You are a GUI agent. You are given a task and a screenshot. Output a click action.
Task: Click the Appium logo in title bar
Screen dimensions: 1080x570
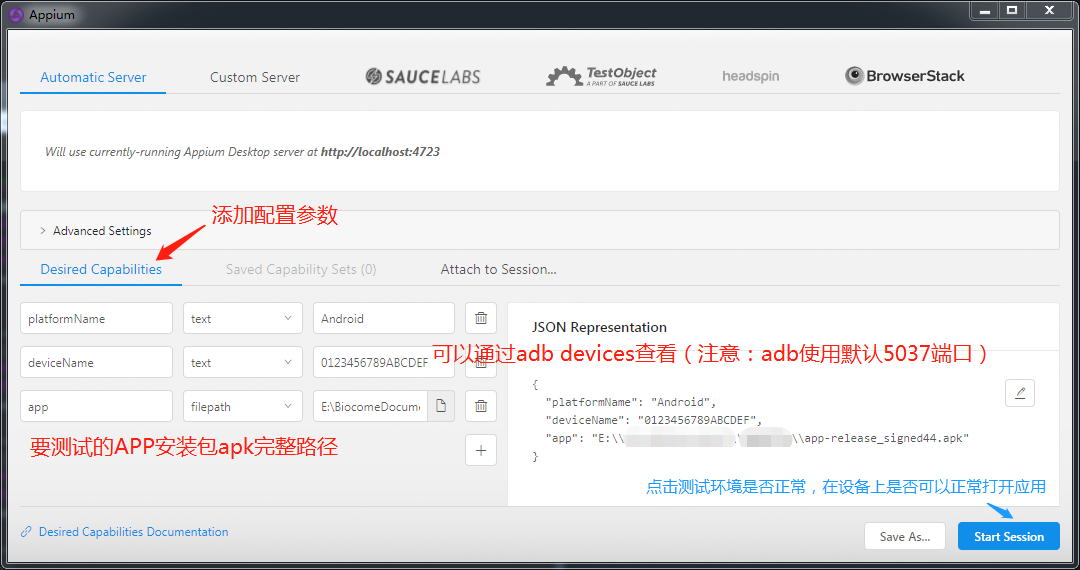17,14
